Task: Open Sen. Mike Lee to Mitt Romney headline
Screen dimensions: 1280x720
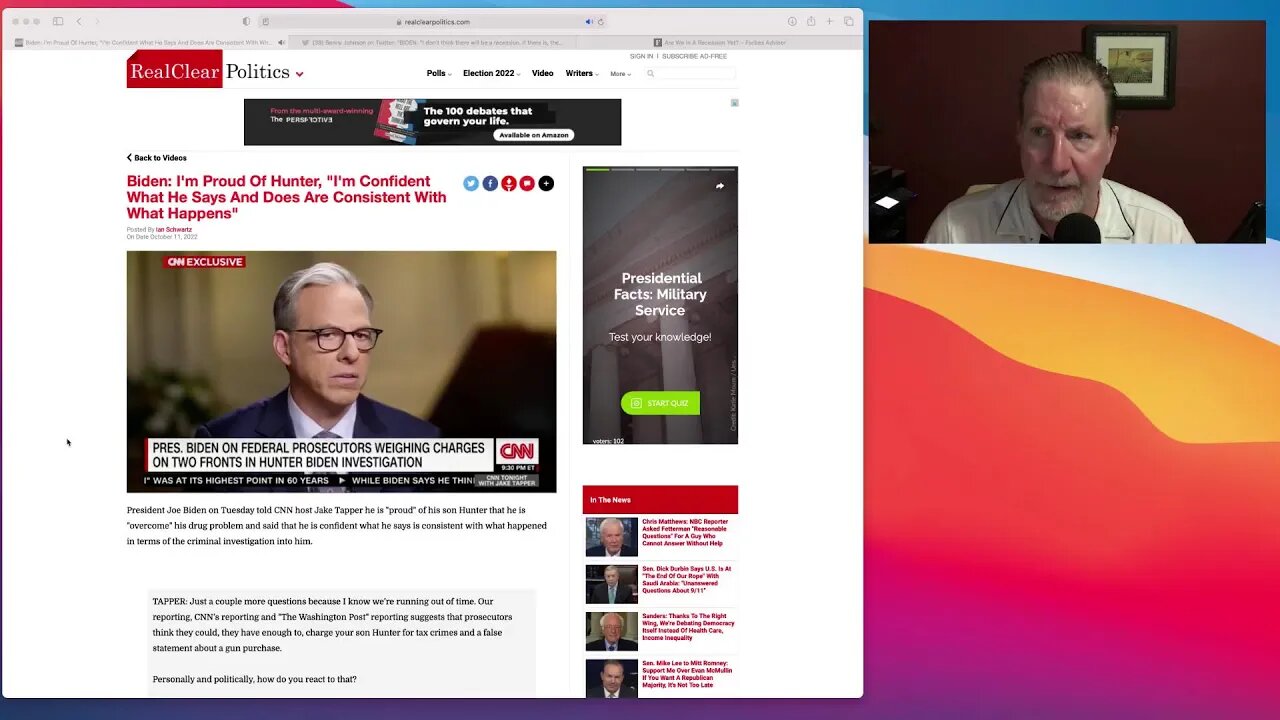Action: pos(687,674)
